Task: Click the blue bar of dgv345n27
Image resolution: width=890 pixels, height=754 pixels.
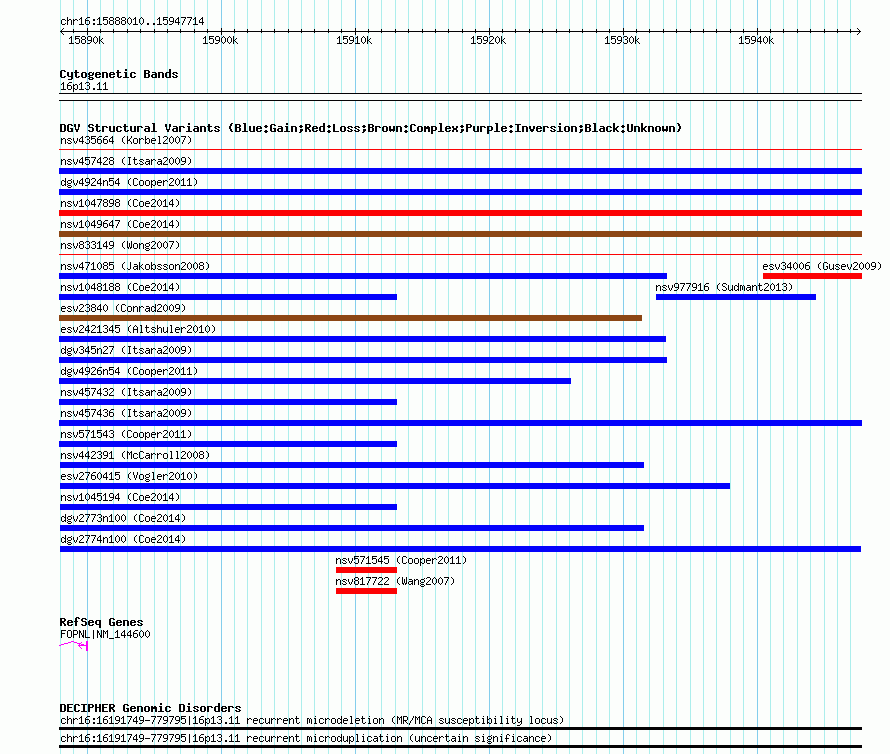Action: (x=363, y=360)
